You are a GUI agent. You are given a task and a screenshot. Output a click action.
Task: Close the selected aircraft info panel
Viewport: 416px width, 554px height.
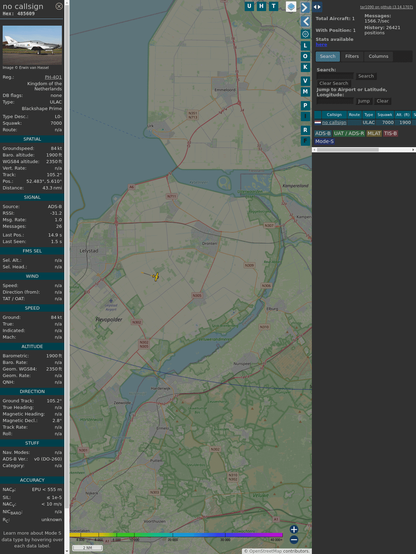(x=59, y=6)
